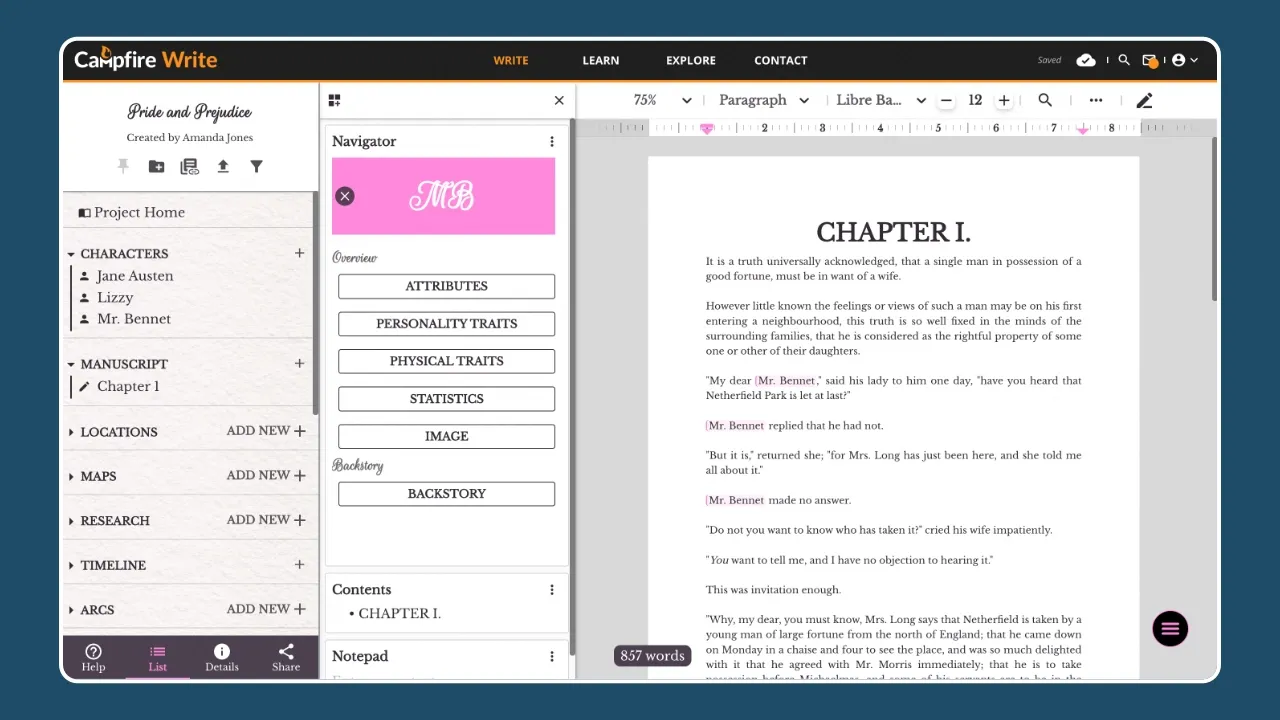The image size is (1280, 720).
Task: Open Help from the bottom bar
Action: coord(93,657)
